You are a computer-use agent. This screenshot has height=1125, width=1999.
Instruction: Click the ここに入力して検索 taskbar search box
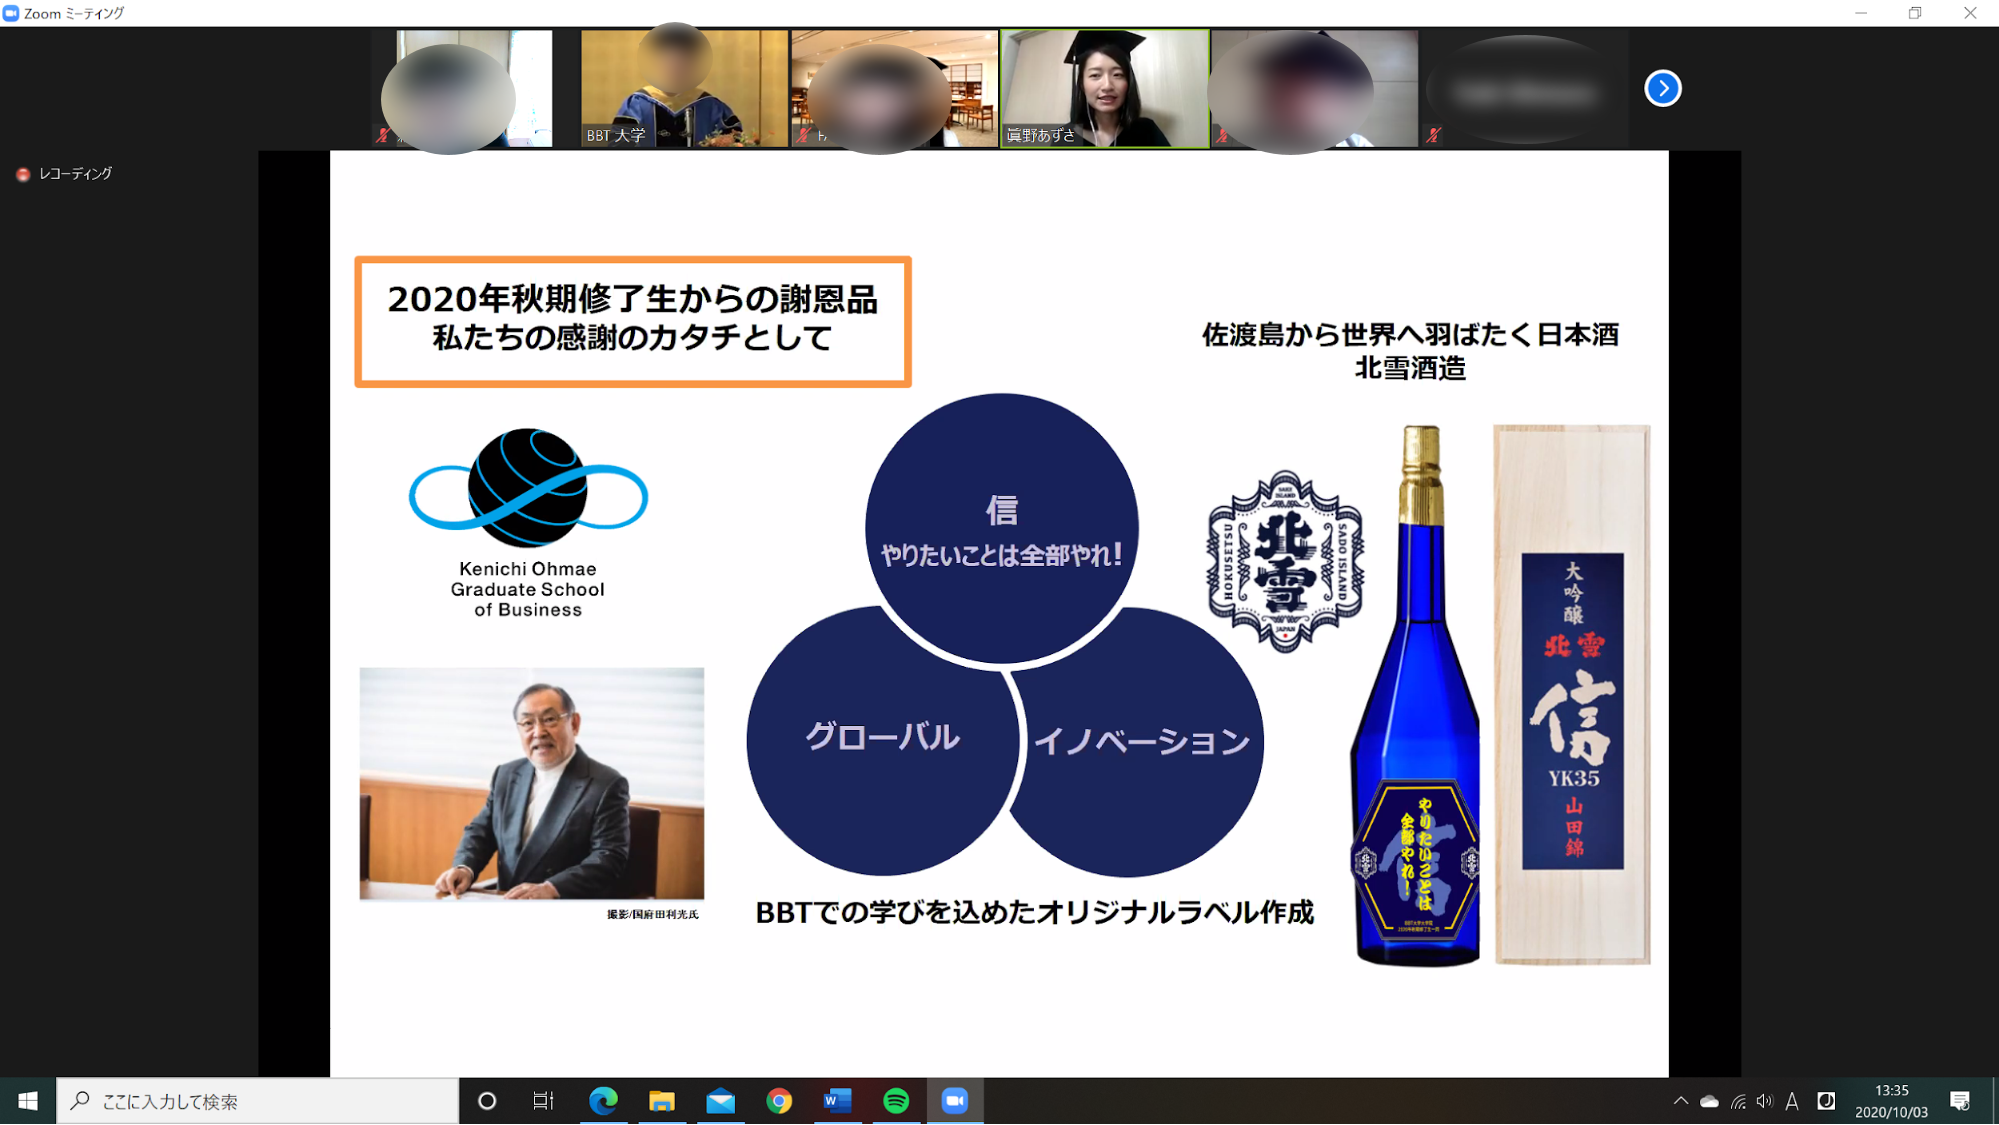pyautogui.click(x=257, y=1101)
